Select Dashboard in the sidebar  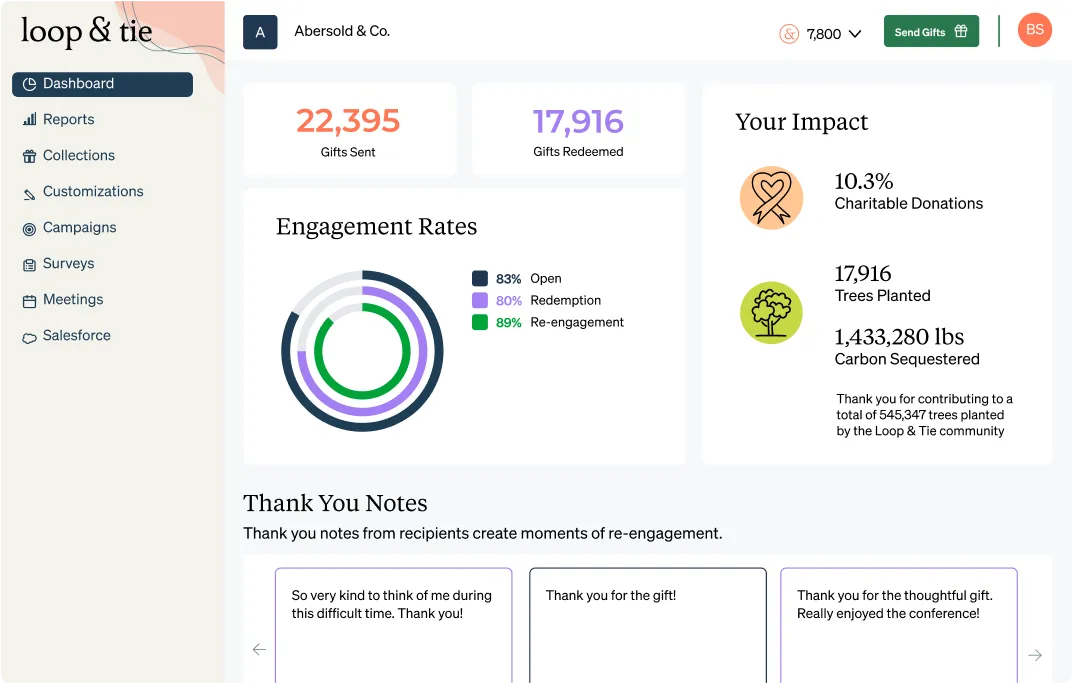102,84
